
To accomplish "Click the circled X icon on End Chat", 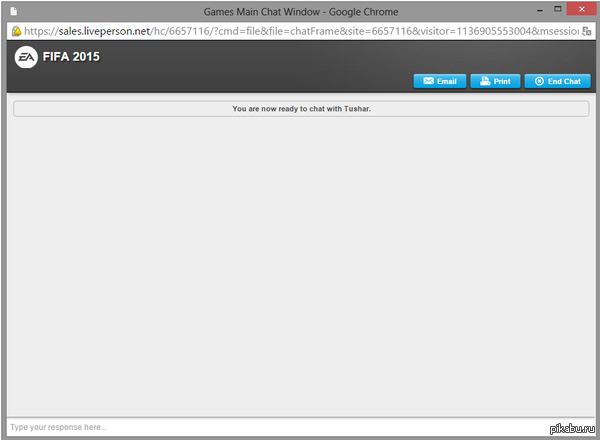I will (539, 81).
